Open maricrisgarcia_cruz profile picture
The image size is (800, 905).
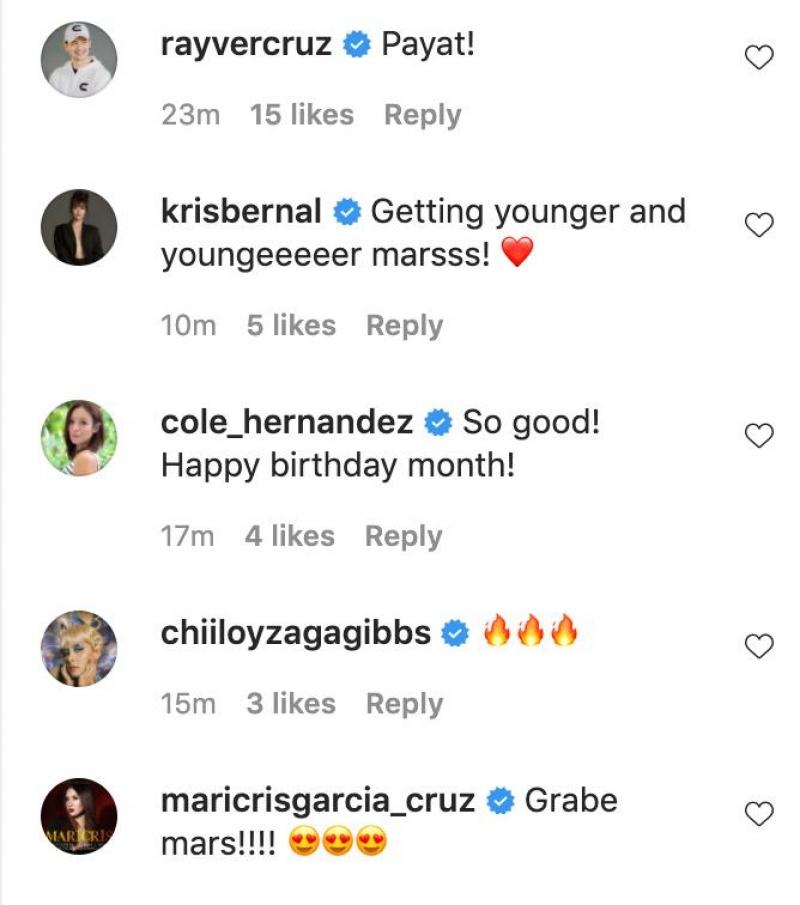tap(79, 816)
